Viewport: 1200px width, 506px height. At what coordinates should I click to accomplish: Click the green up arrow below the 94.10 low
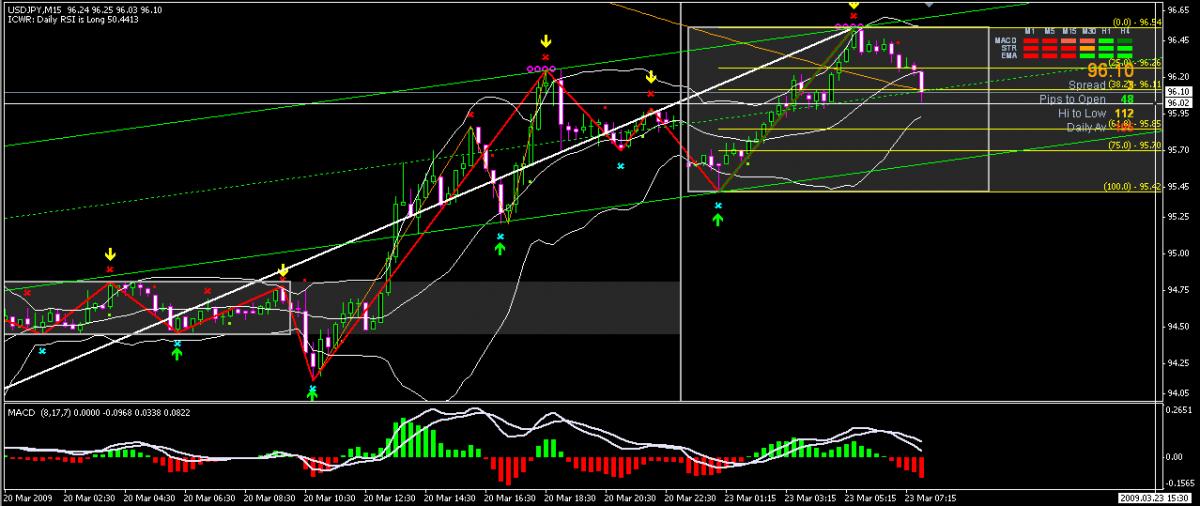[312, 395]
